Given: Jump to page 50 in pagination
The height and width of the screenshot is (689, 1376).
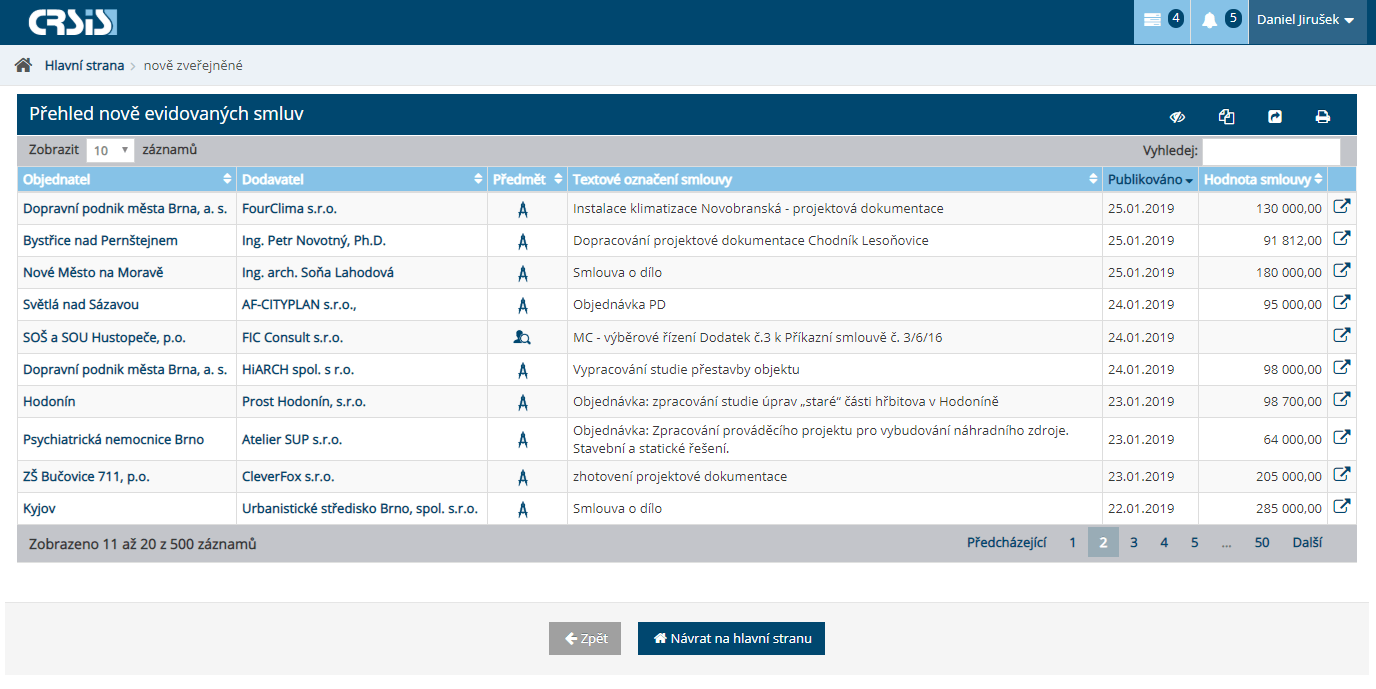Looking at the screenshot, I should pos(1262,543).
